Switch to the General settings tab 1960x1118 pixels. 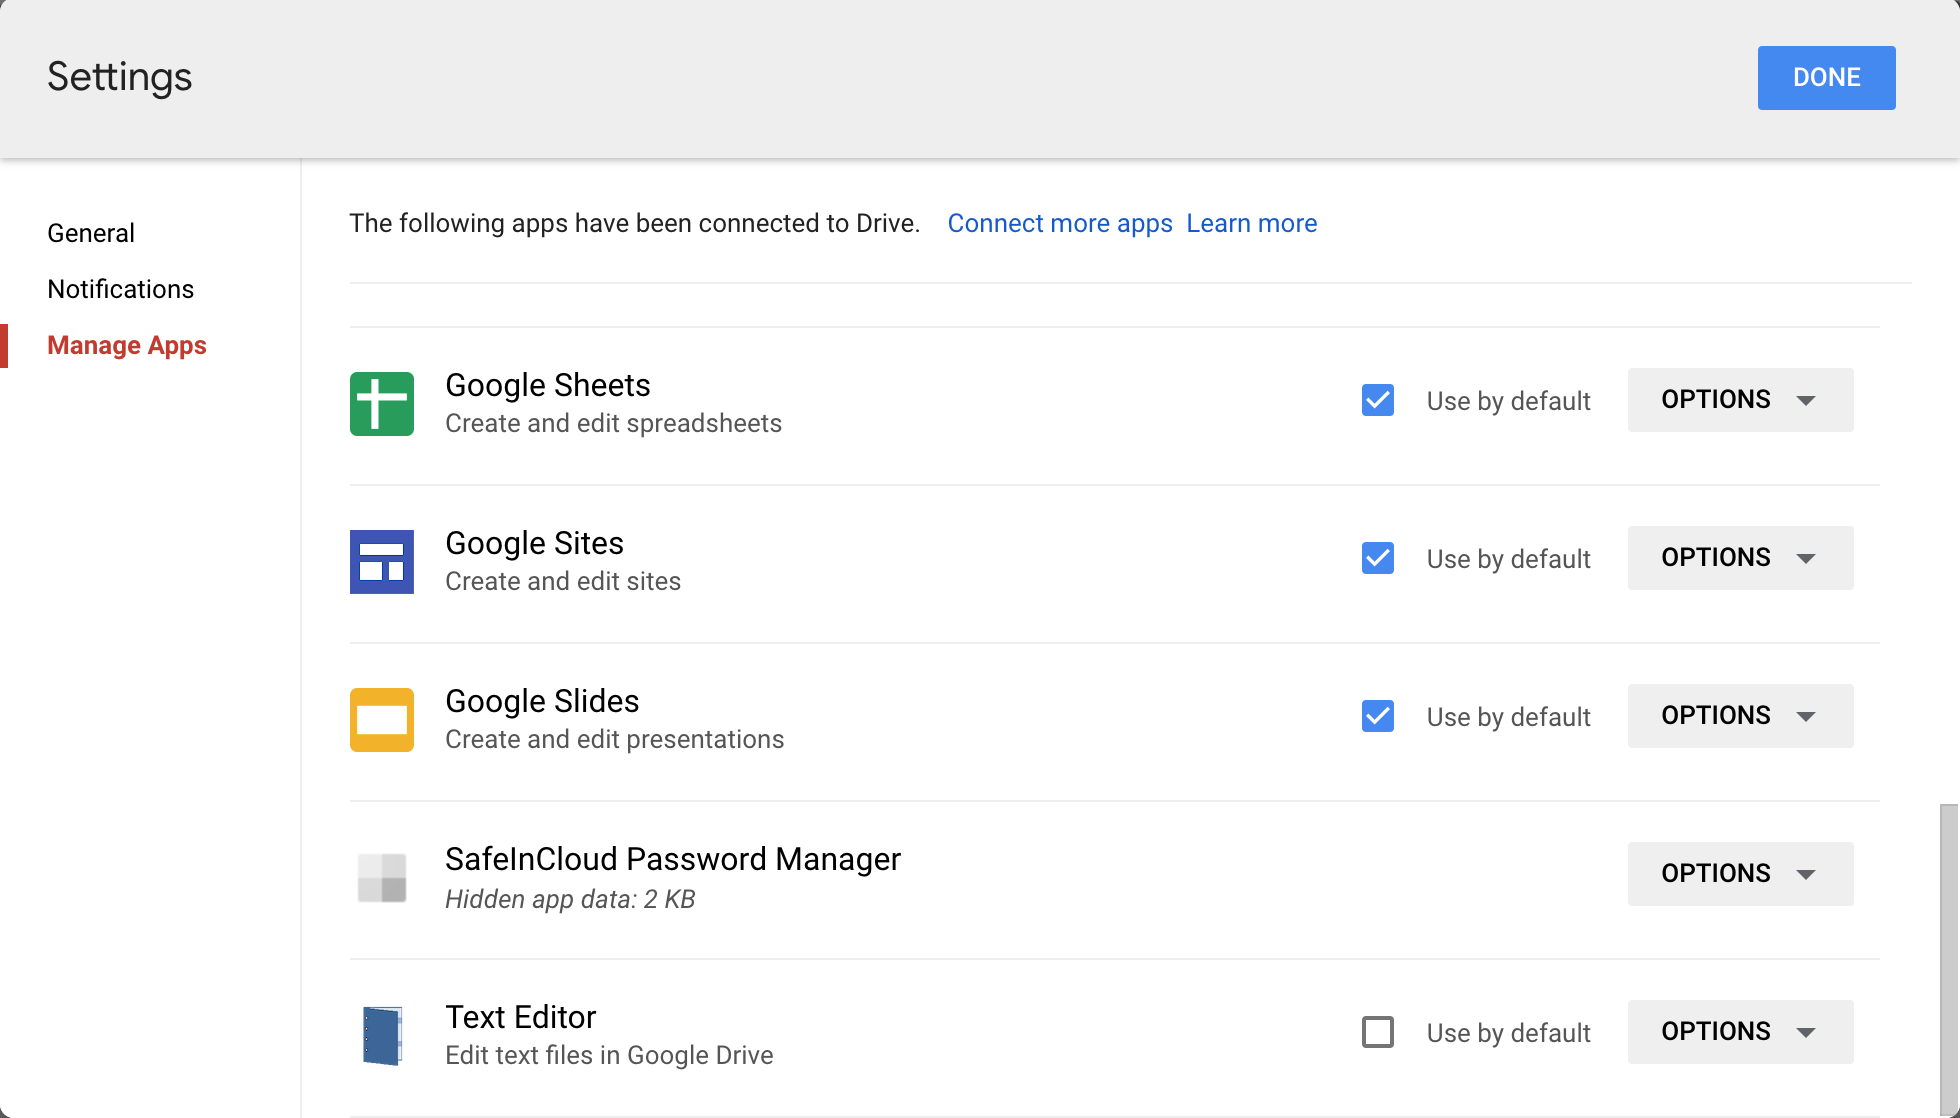tap(91, 233)
